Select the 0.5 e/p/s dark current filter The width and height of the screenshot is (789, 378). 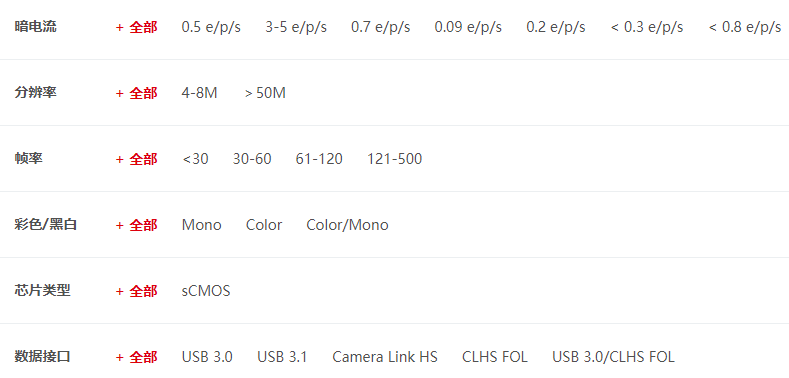(211, 27)
